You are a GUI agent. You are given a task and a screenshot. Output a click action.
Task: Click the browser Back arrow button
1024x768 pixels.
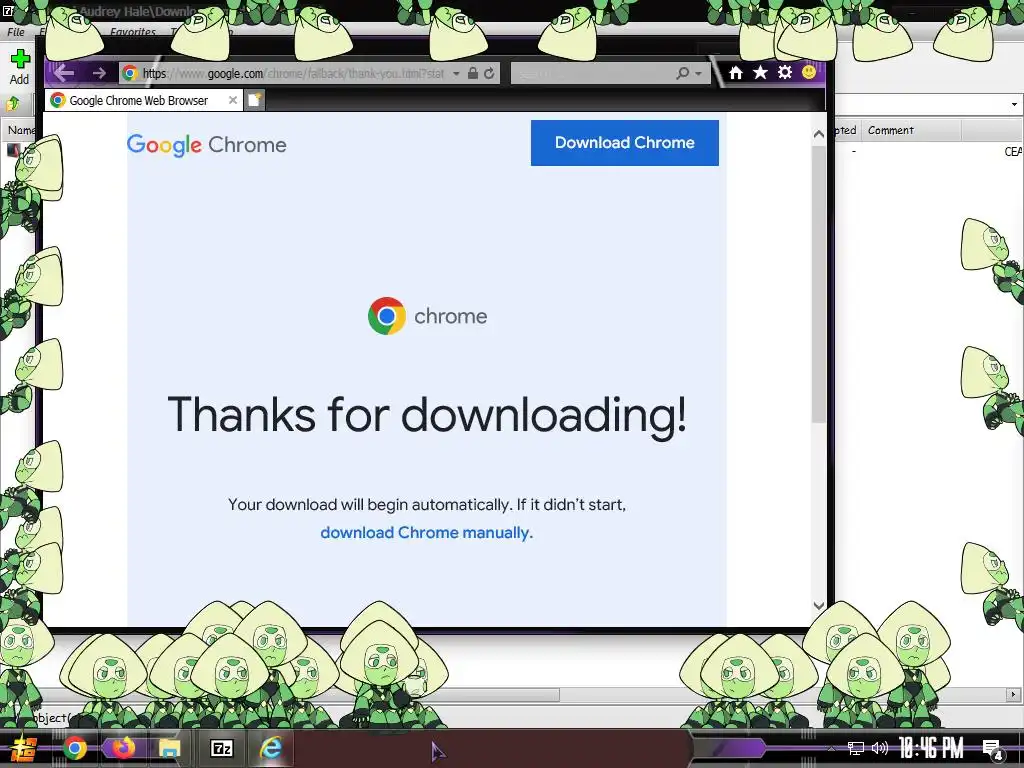(63, 72)
